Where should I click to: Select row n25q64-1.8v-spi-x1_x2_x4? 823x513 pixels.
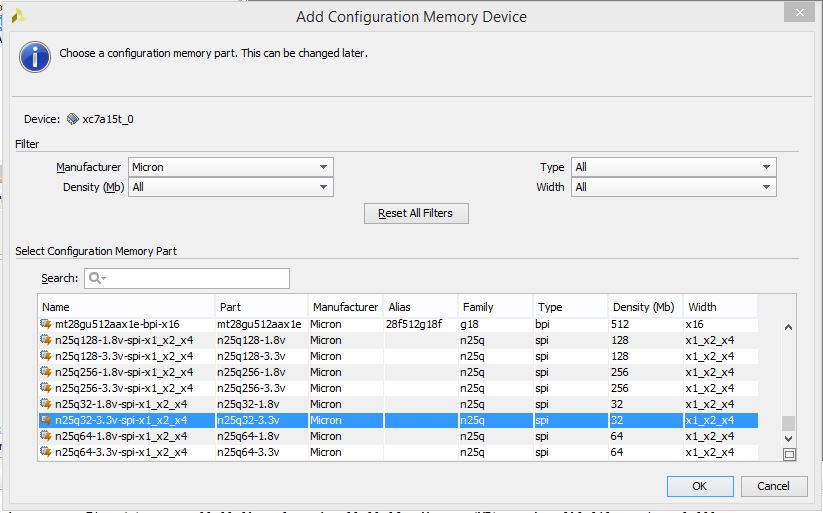398,436
